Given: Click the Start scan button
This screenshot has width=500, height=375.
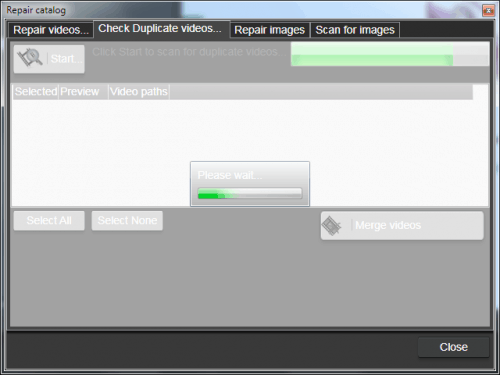Looking at the screenshot, I should click(x=49, y=59).
